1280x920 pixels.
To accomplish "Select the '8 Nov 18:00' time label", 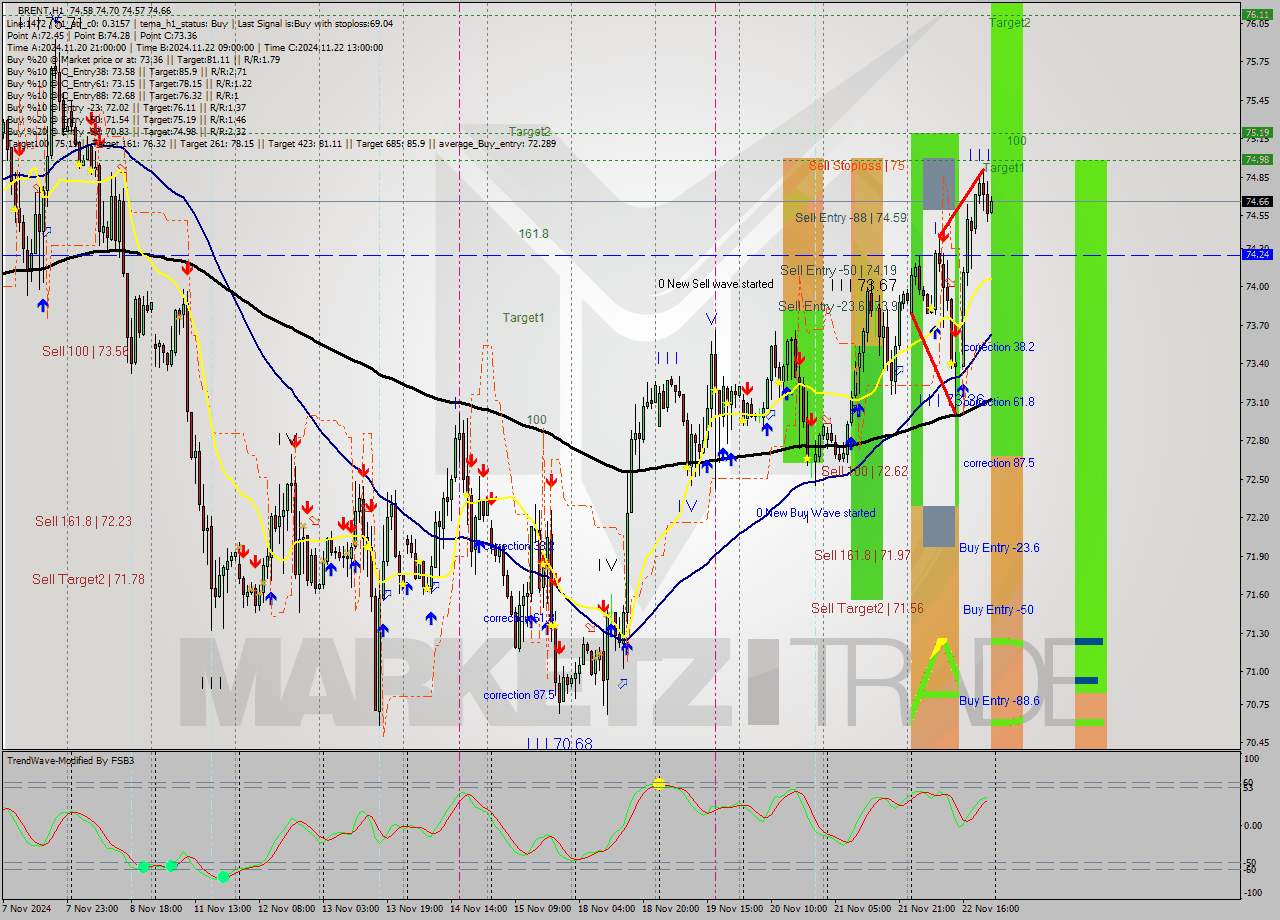I will pyautogui.click(x=156, y=909).
